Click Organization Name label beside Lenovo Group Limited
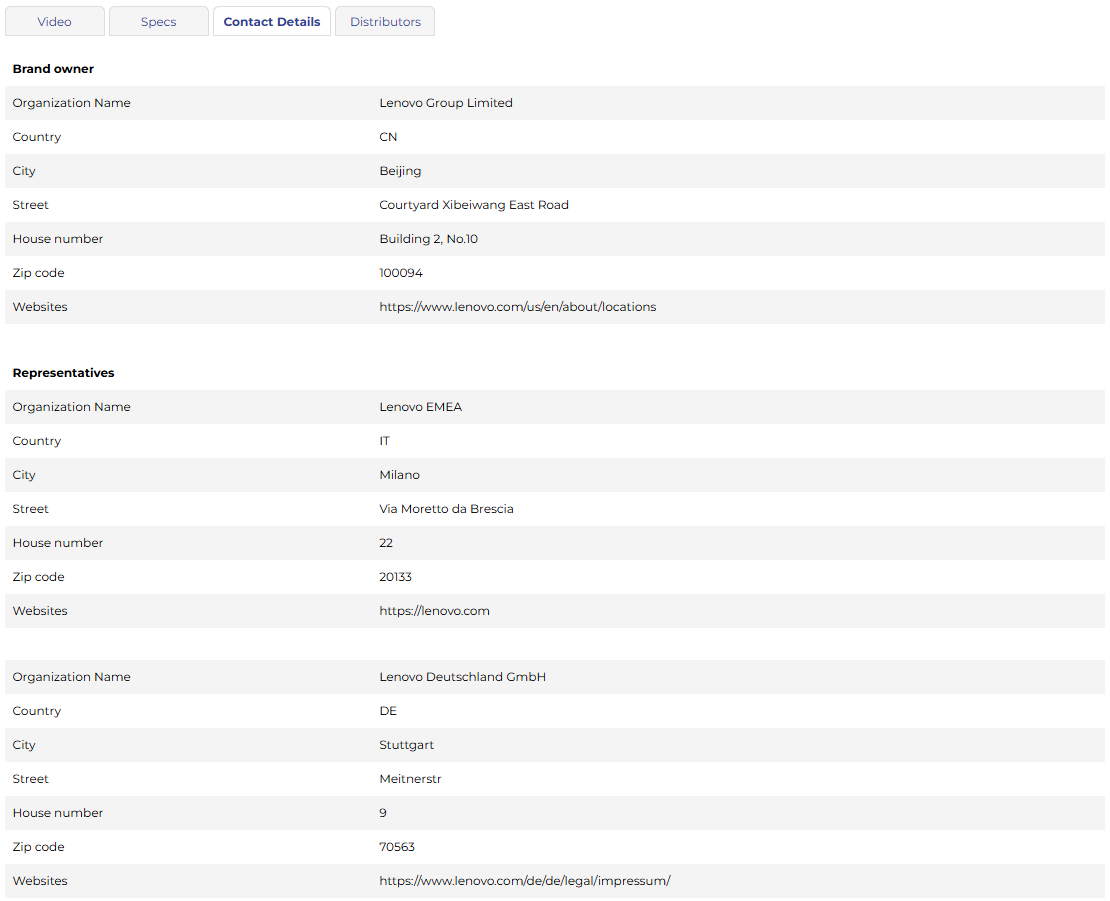 click(71, 103)
